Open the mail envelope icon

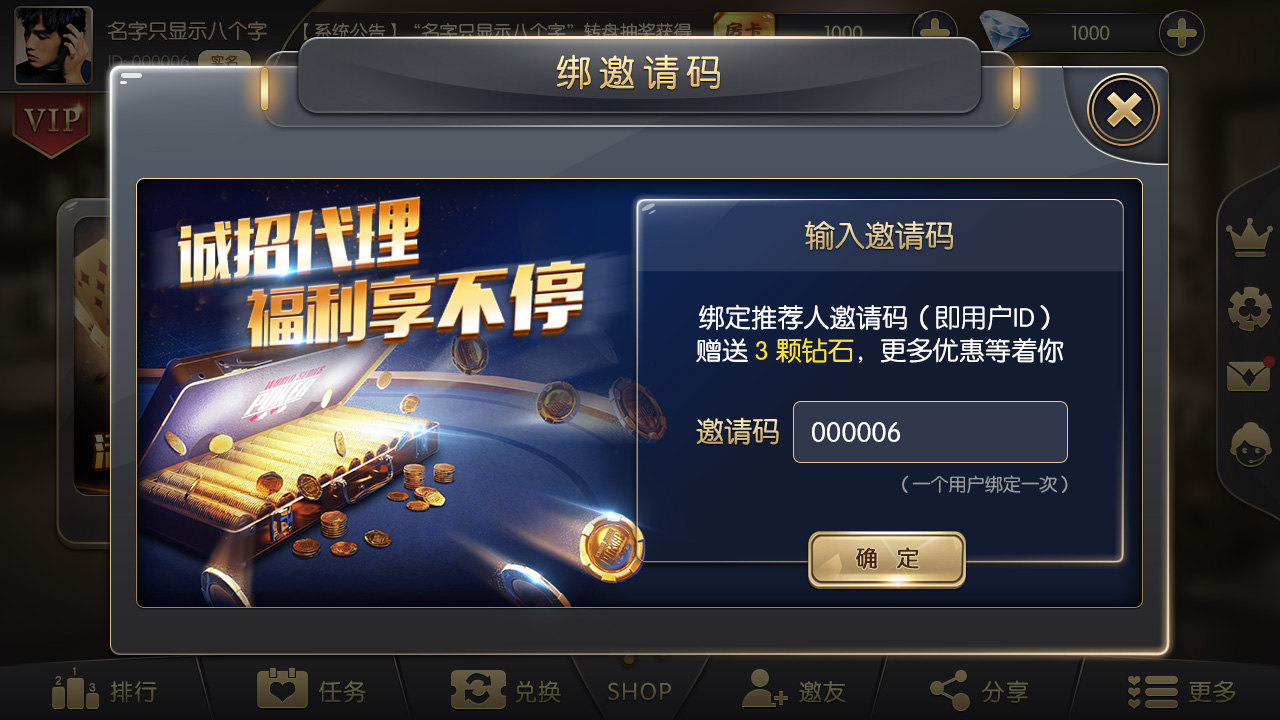pyautogui.click(x=1249, y=376)
